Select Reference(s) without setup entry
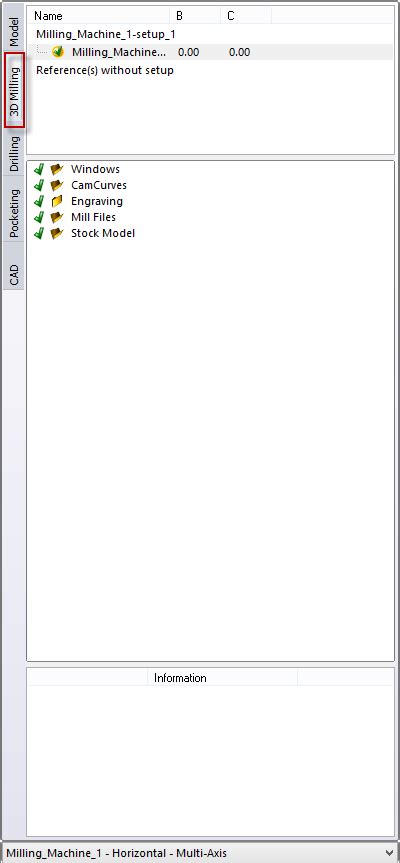This screenshot has height=863, width=400. pyautogui.click(x=105, y=70)
